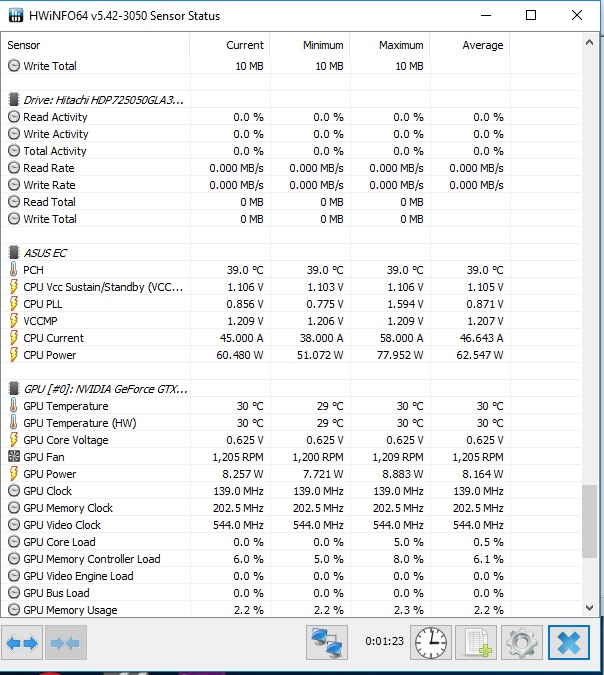Screen dimensions: 604x675
Task: Click the Average column header
Action: click(x=482, y=45)
